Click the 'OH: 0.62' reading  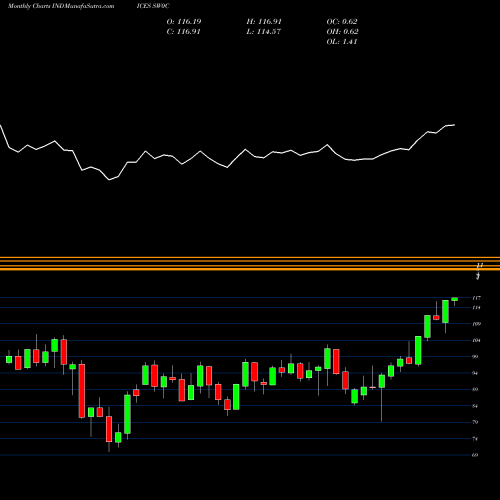(343, 32)
